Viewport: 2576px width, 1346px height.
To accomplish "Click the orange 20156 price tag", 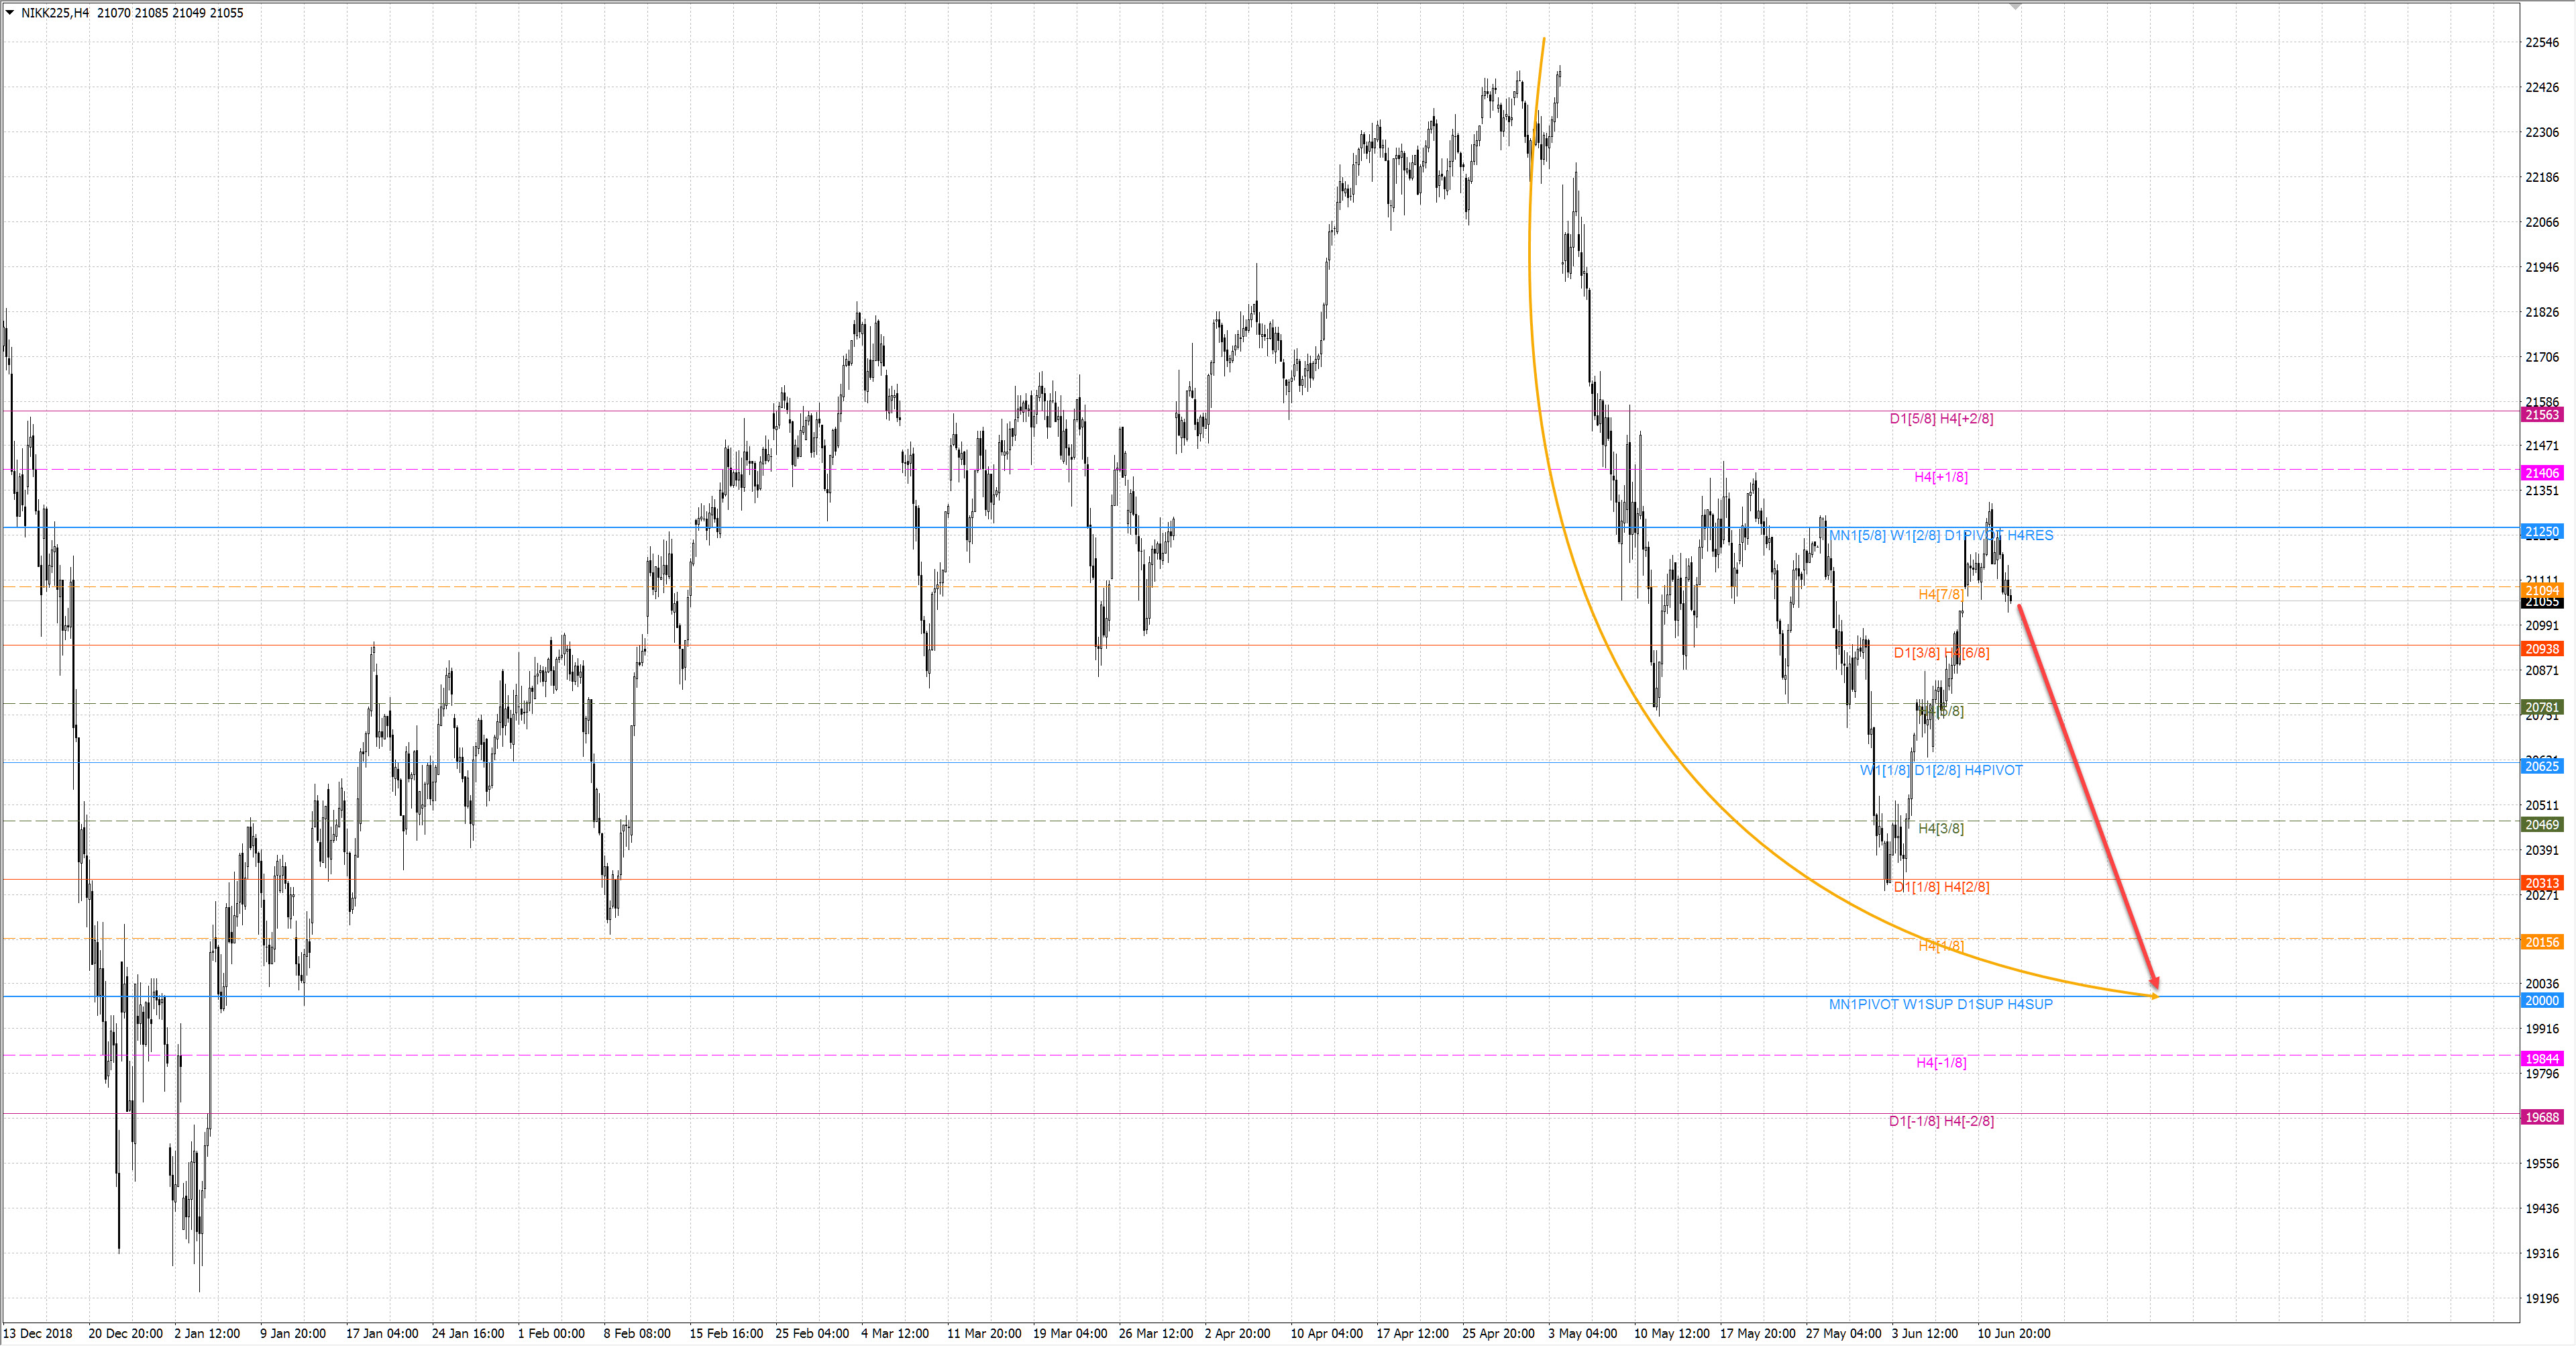I will click(2542, 942).
